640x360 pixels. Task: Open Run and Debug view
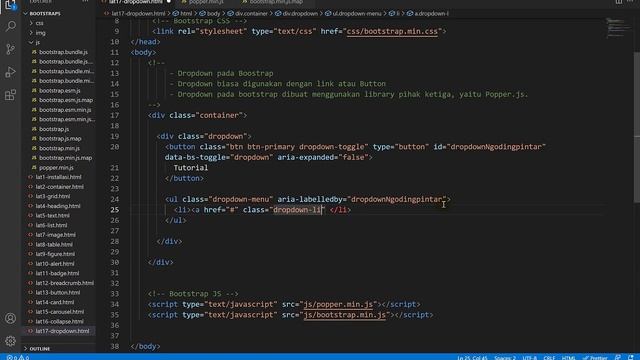tap(11, 72)
